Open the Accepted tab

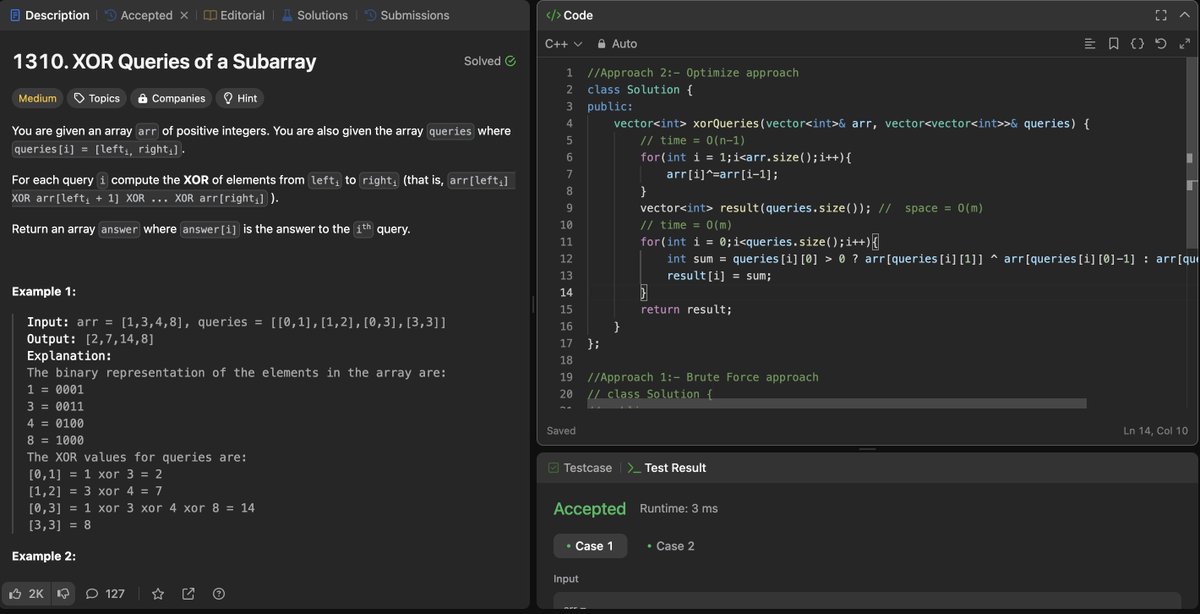tap(138, 15)
